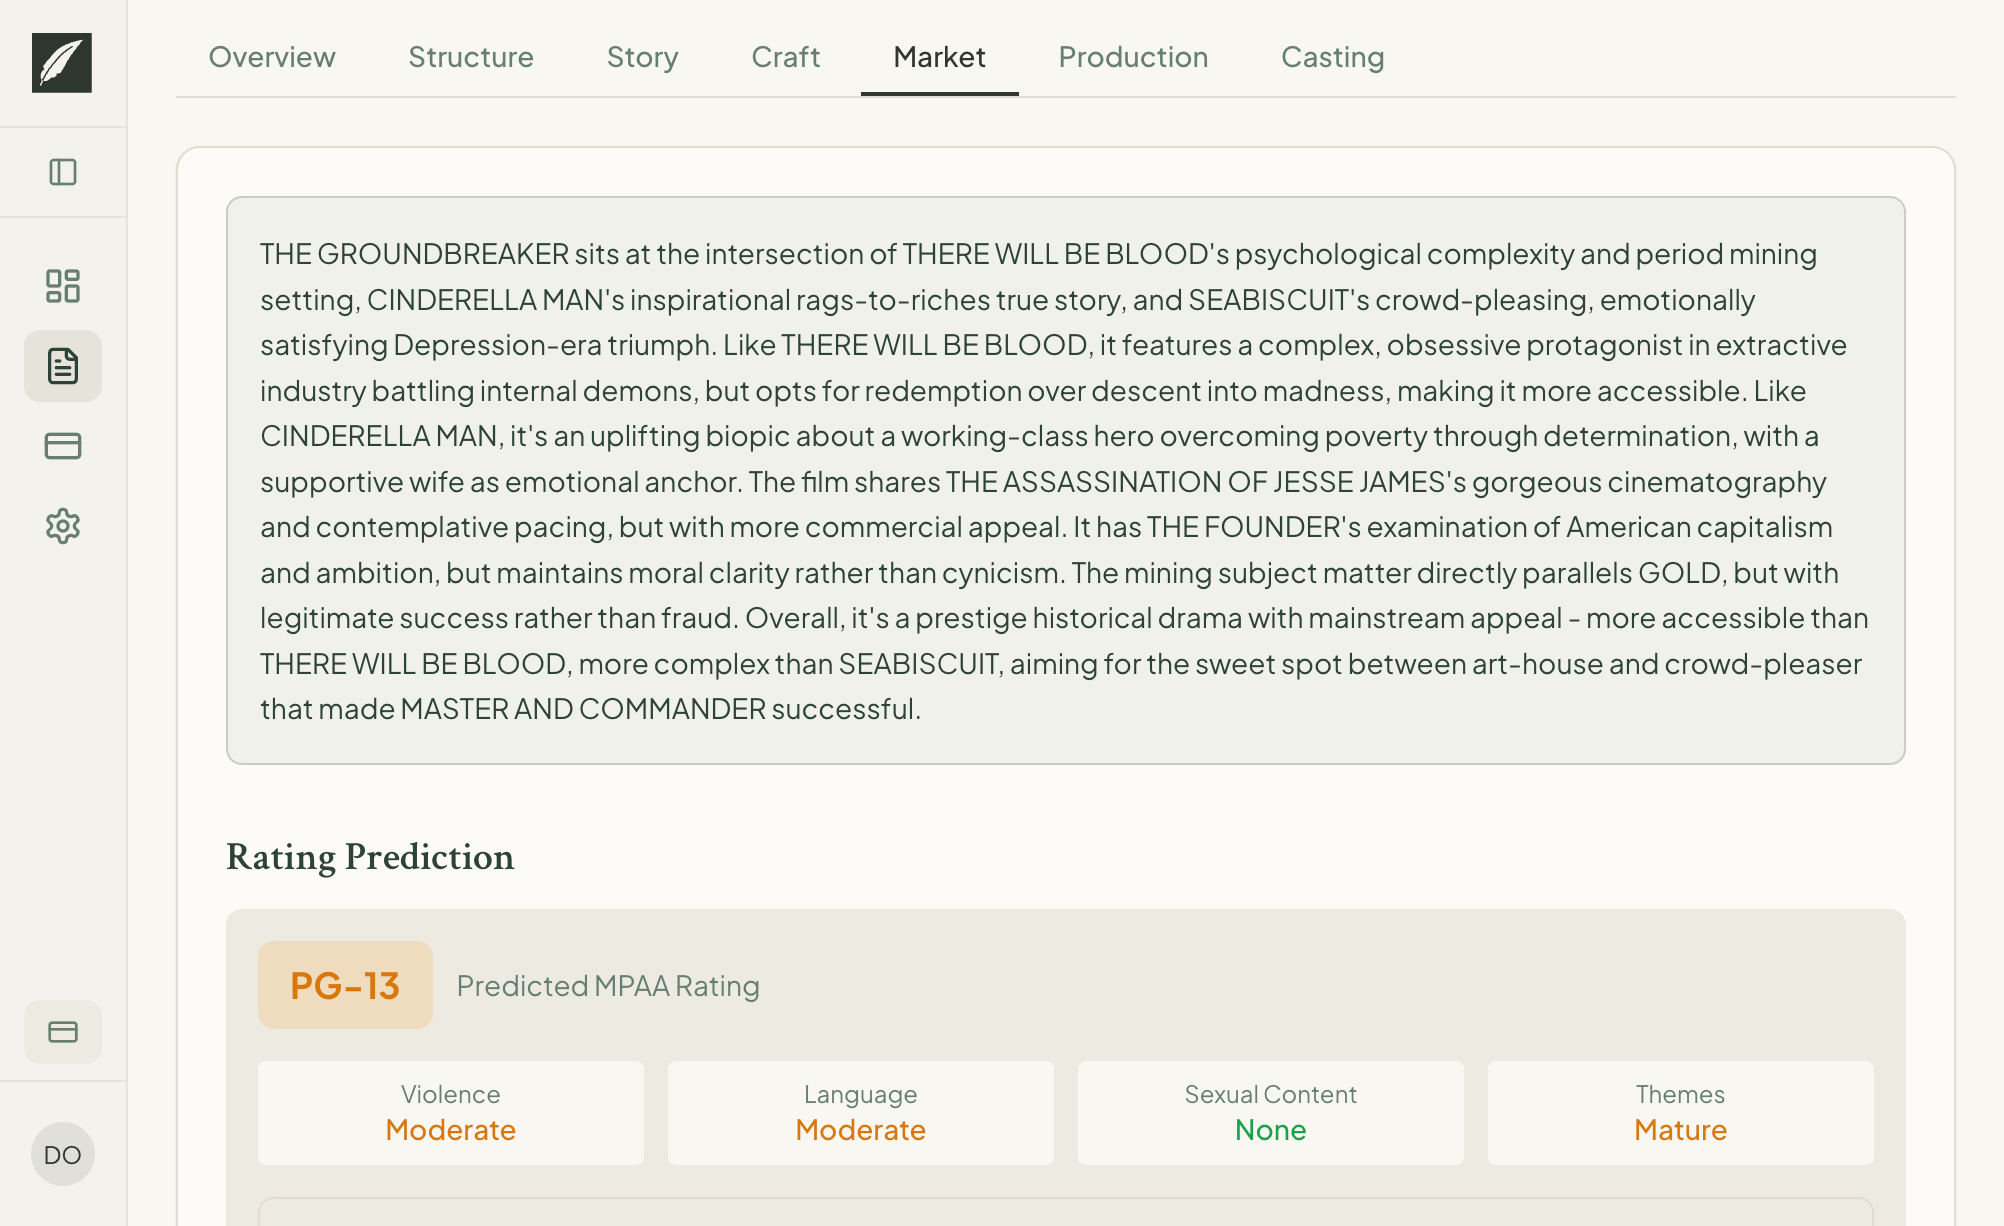Viewport: 2004px width, 1226px height.
Task: View the Production tab
Action: point(1132,57)
